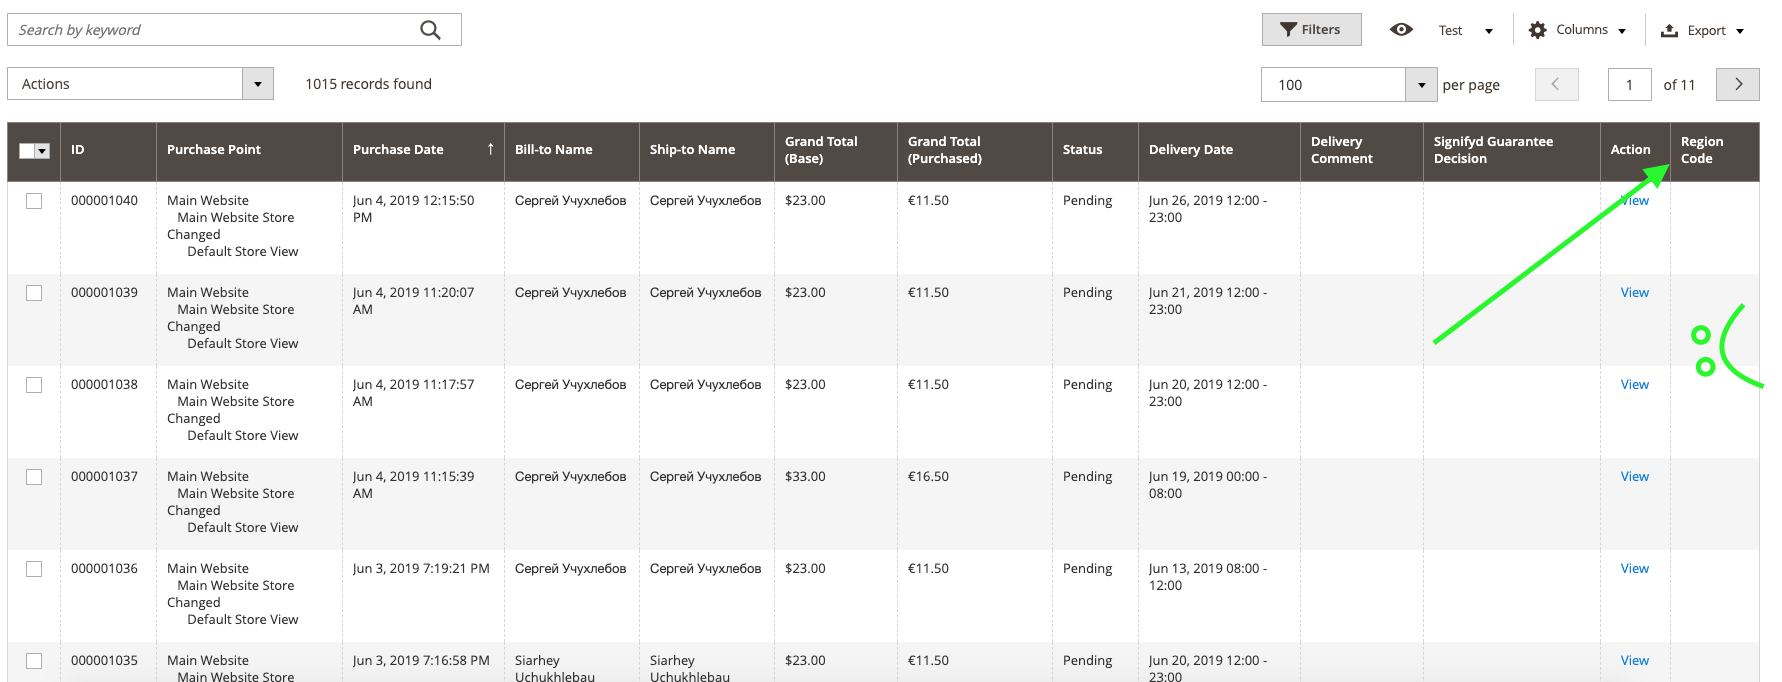Click the Export upload icon
This screenshot has height=682, width=1782.
(1669, 31)
